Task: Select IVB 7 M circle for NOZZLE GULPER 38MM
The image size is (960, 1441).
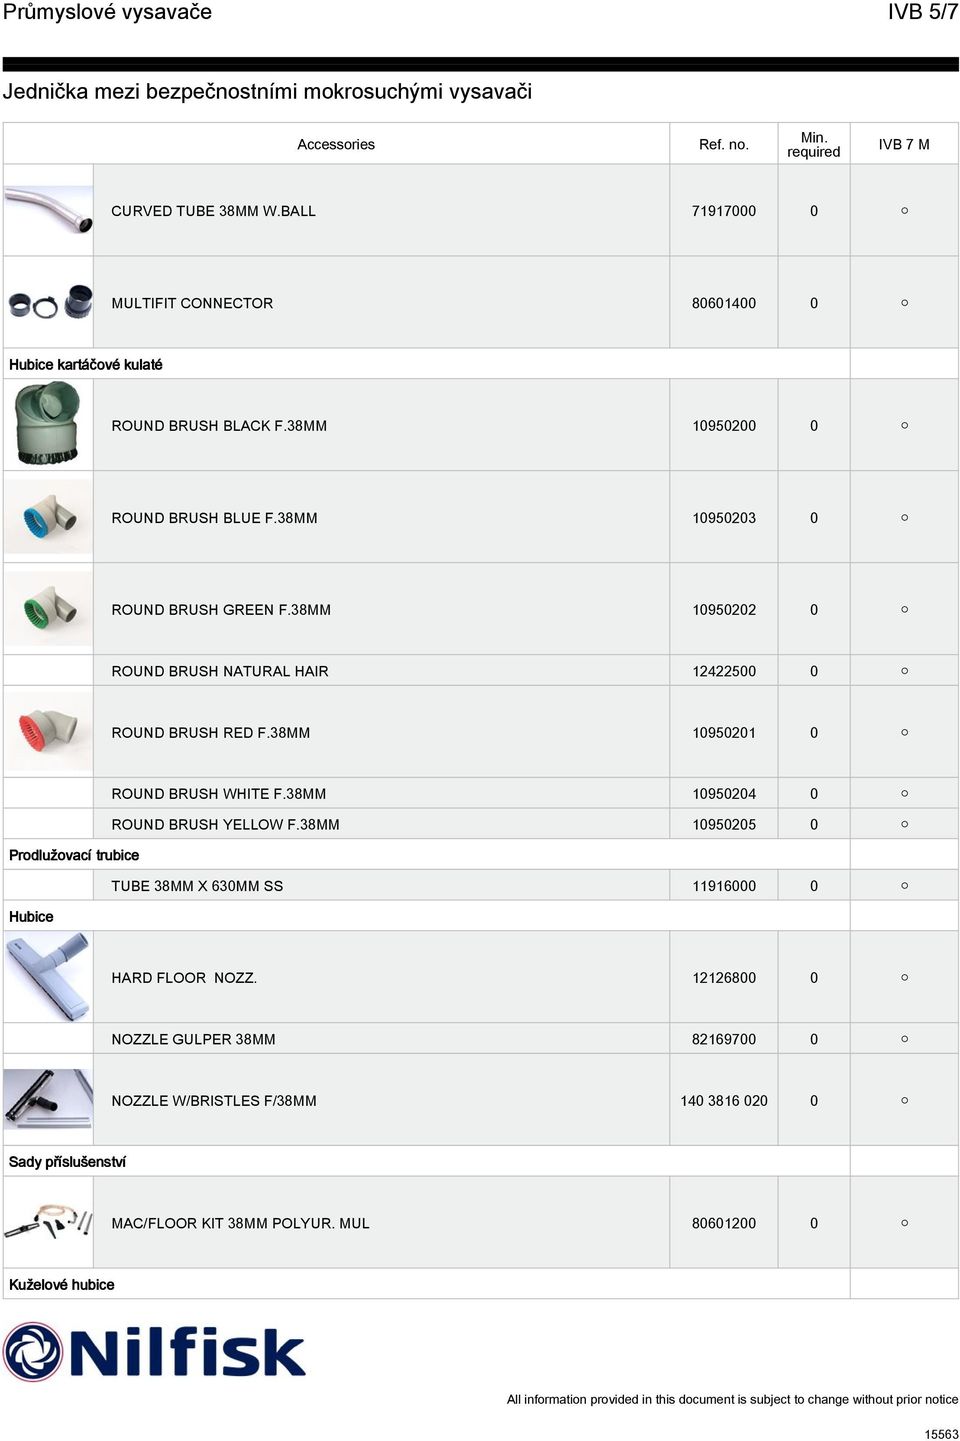Action: (904, 1039)
